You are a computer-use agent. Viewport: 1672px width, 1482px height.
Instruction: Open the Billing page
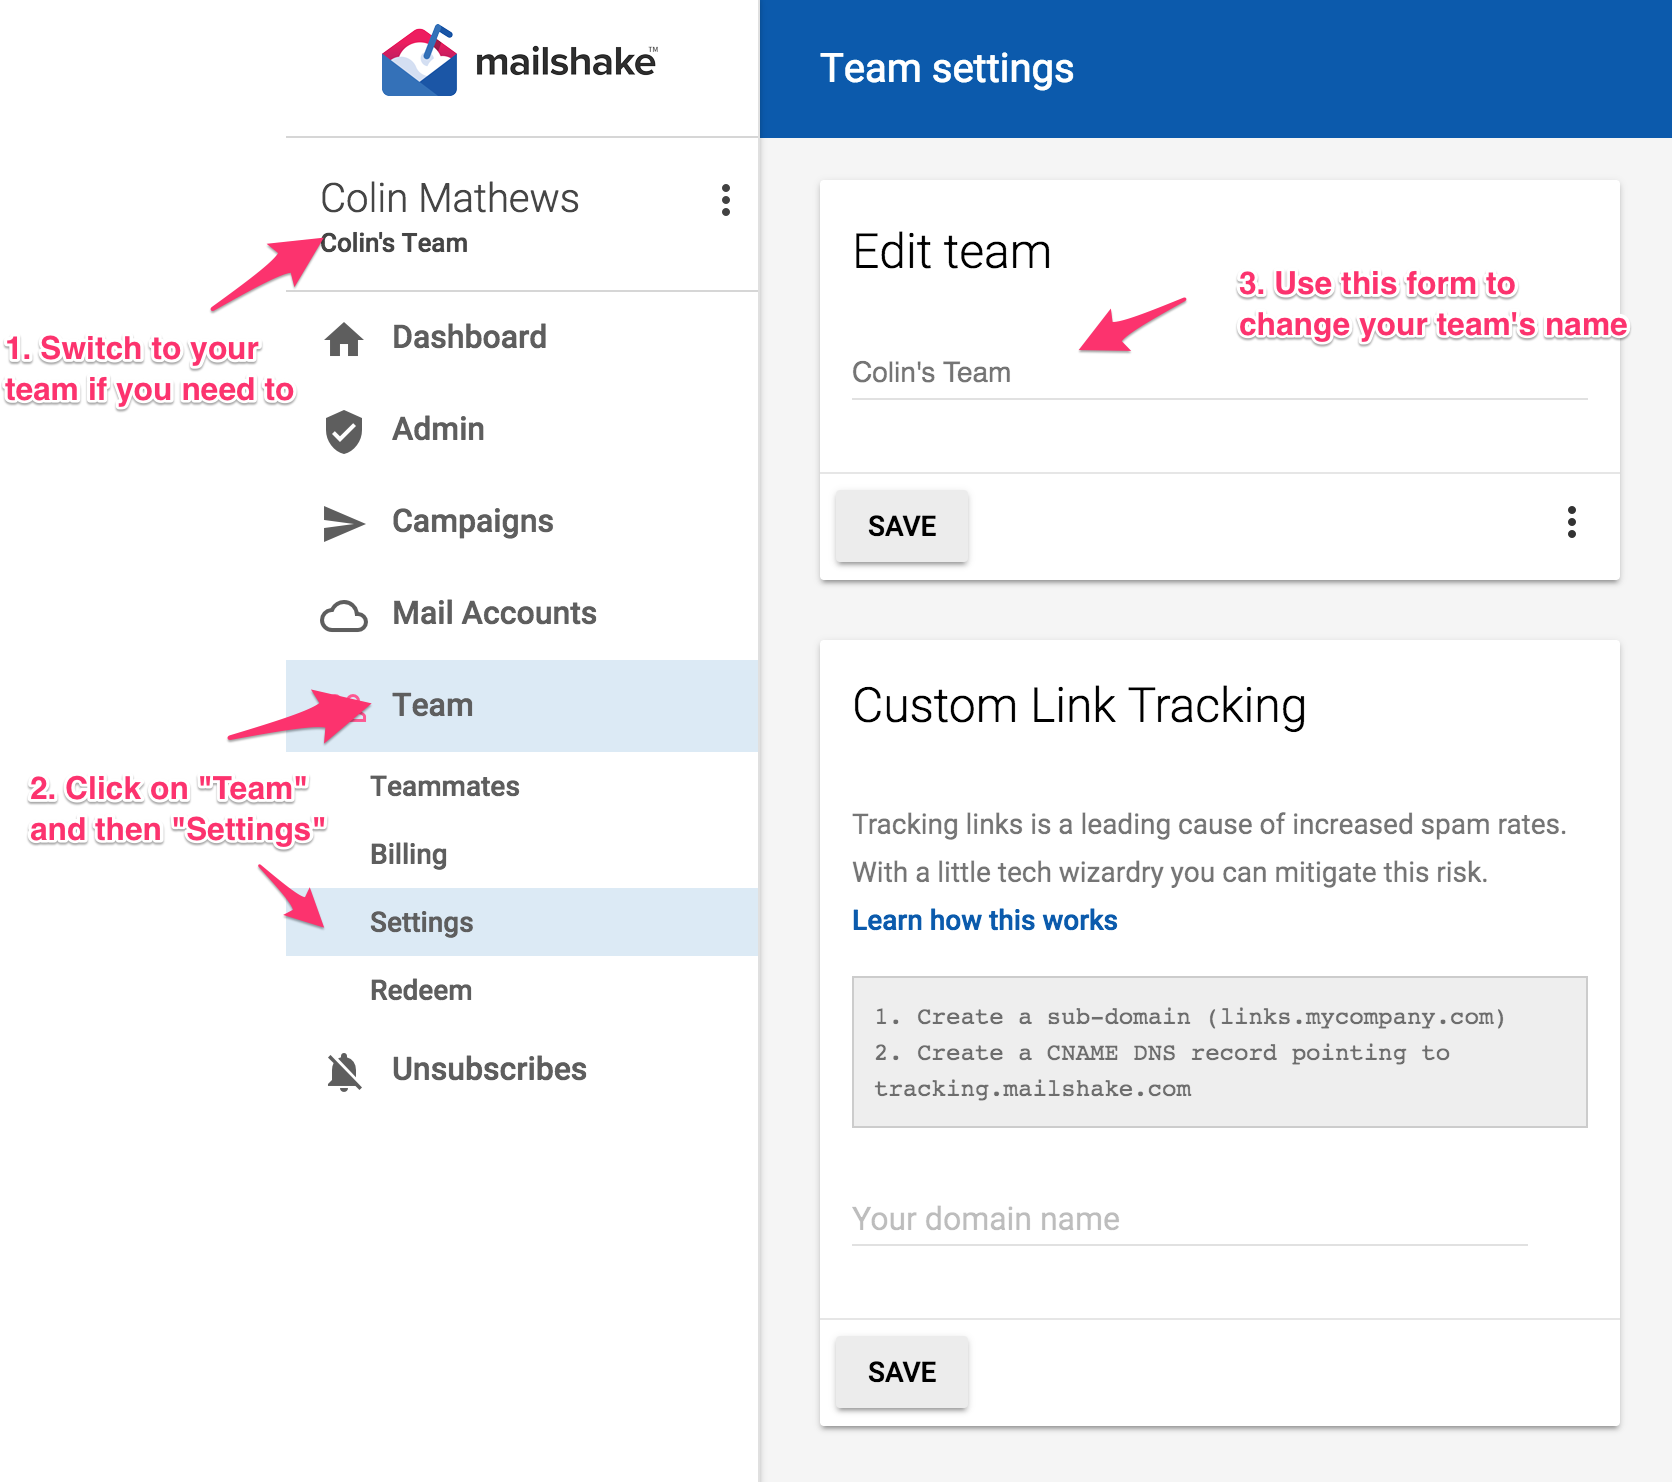pyautogui.click(x=408, y=855)
